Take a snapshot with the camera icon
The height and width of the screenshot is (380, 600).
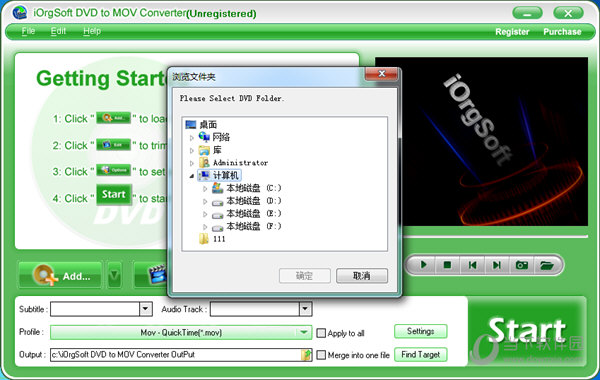point(522,265)
